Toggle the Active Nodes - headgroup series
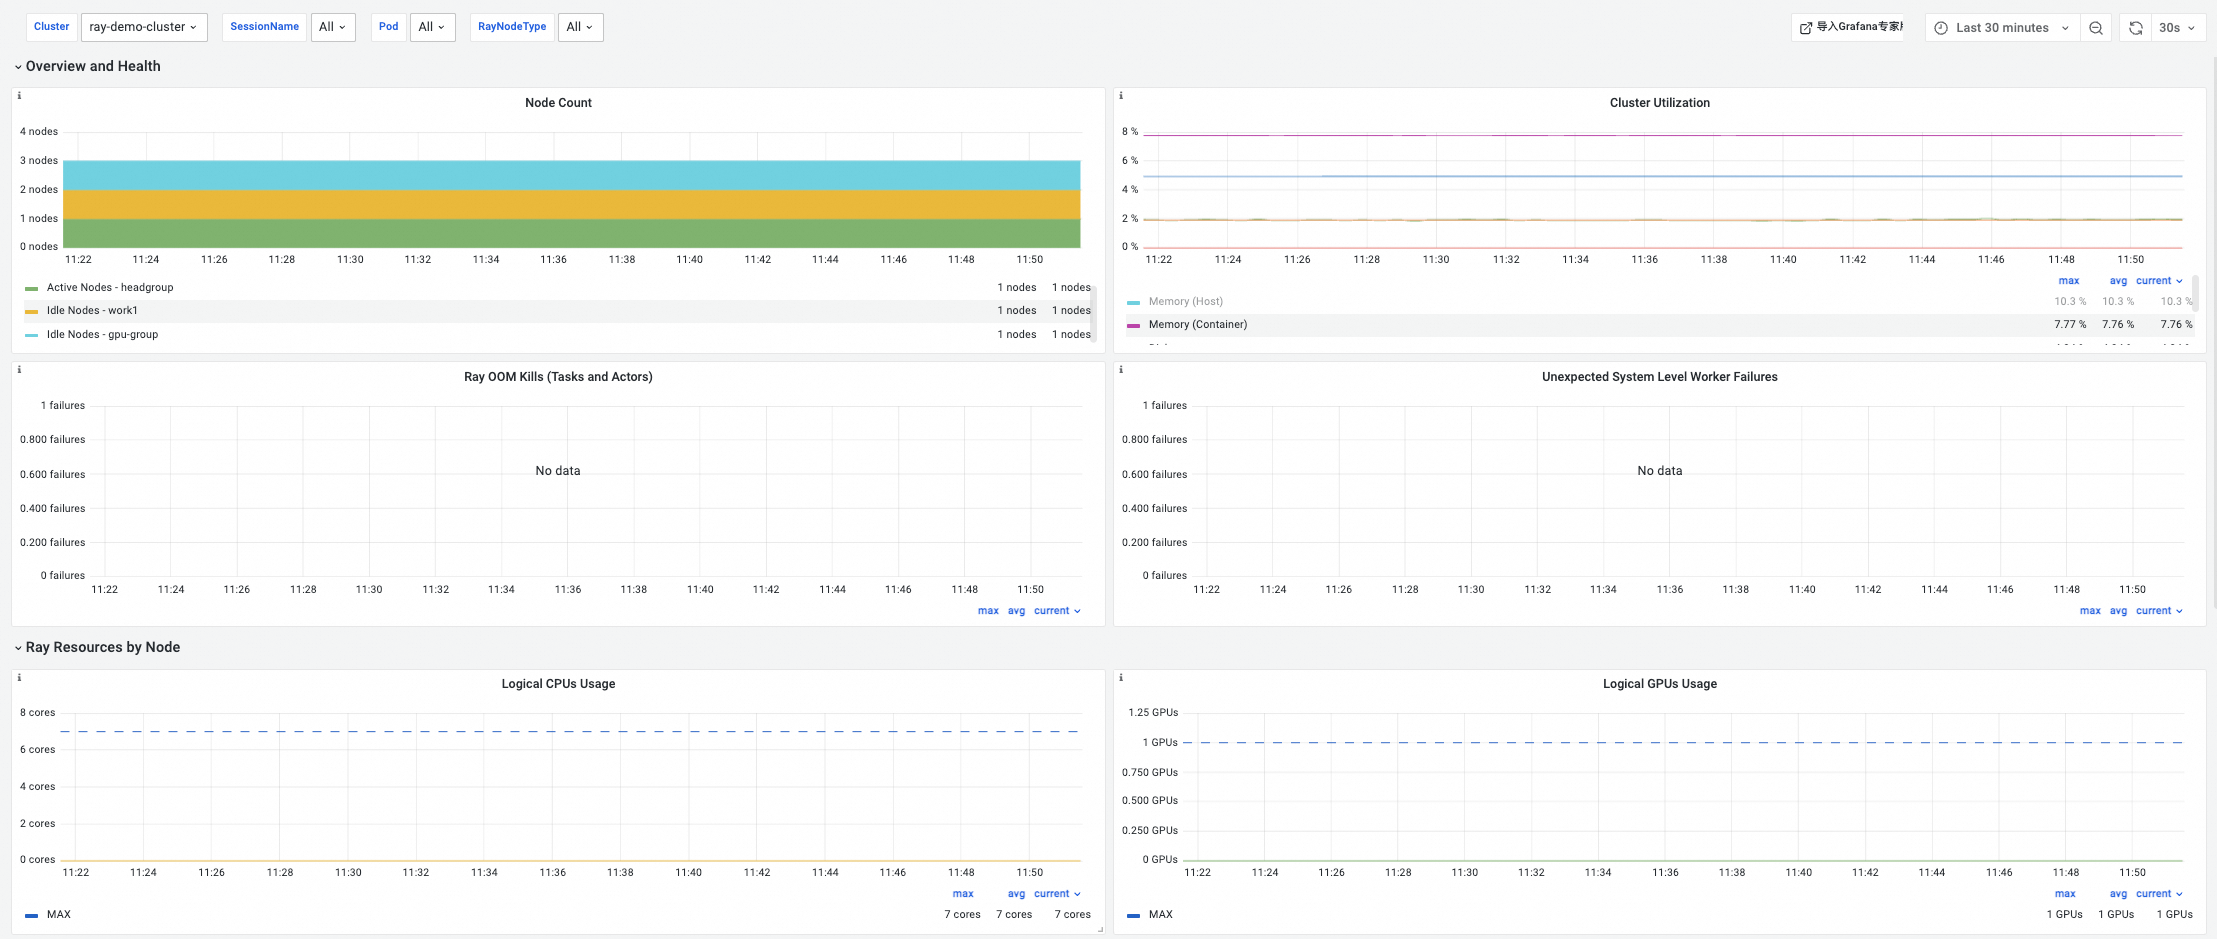Screen dimensions: 2217x939 110,288
